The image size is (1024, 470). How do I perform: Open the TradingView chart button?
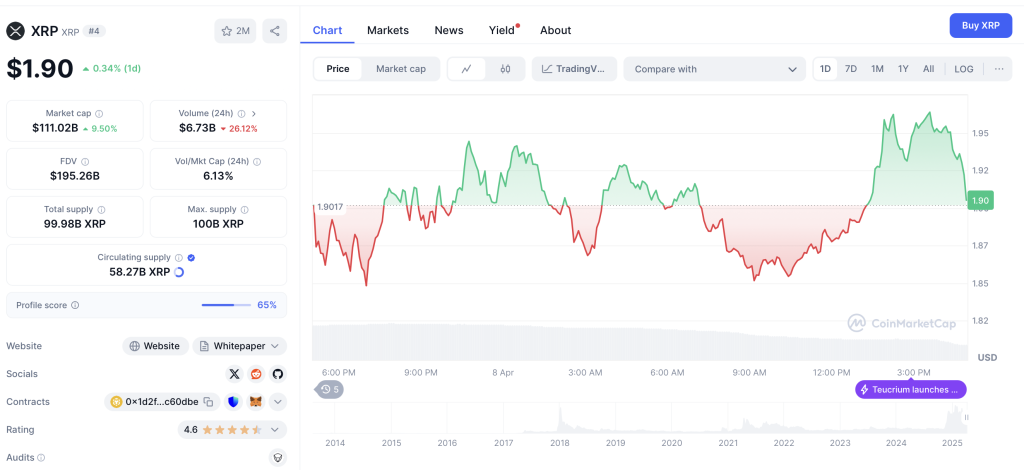click(574, 69)
